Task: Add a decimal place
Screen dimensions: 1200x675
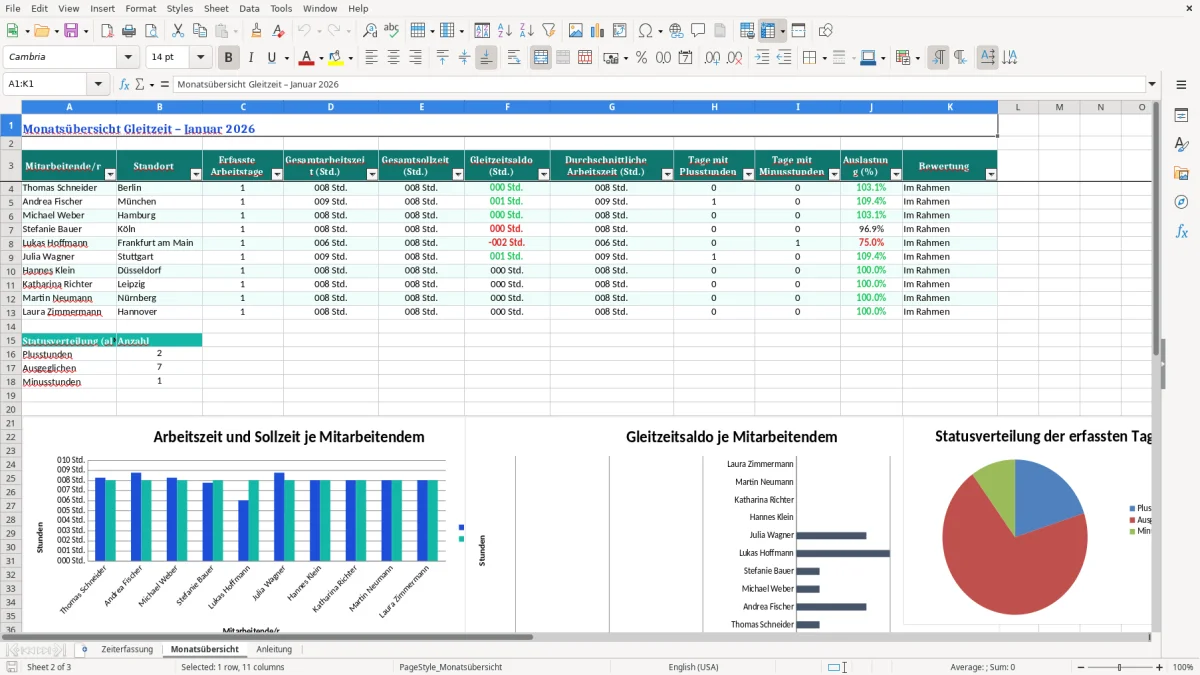Action: [713, 58]
